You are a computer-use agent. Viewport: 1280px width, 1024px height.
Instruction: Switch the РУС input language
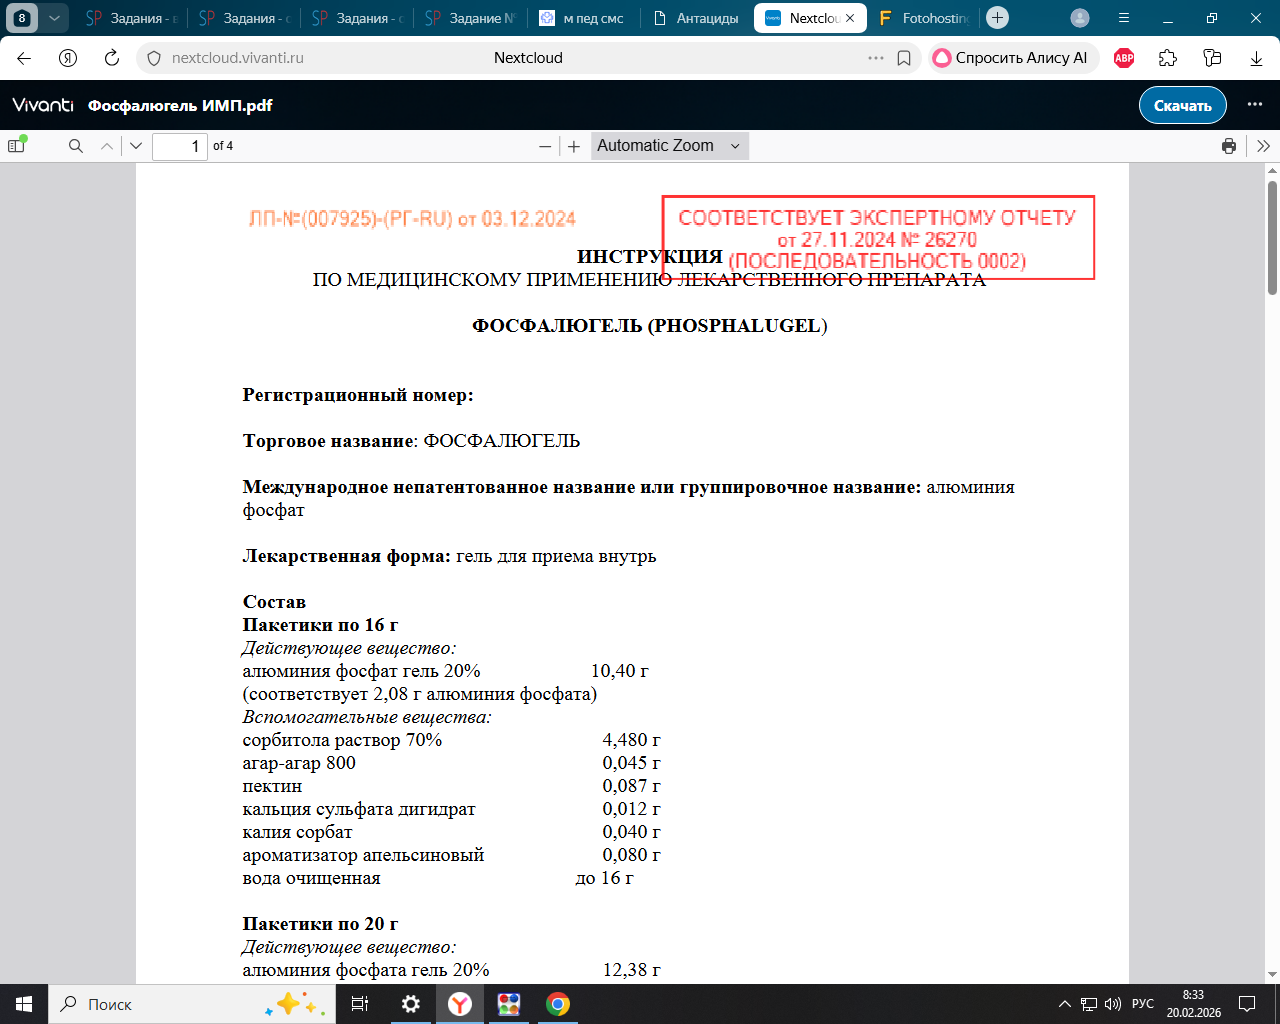[x=1143, y=1004]
